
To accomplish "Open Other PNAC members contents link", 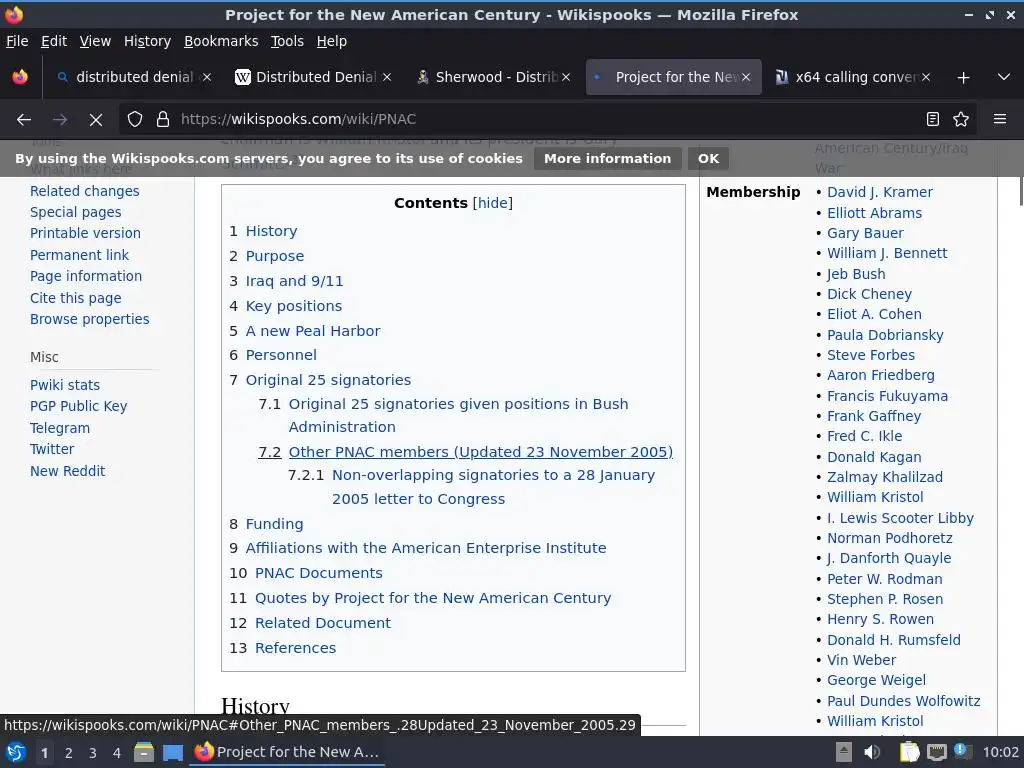I will coord(480,452).
